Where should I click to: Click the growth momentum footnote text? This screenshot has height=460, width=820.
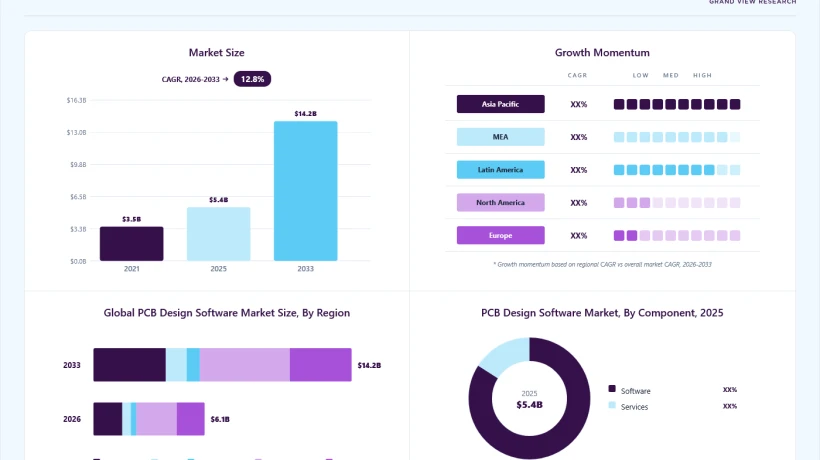coord(602,264)
